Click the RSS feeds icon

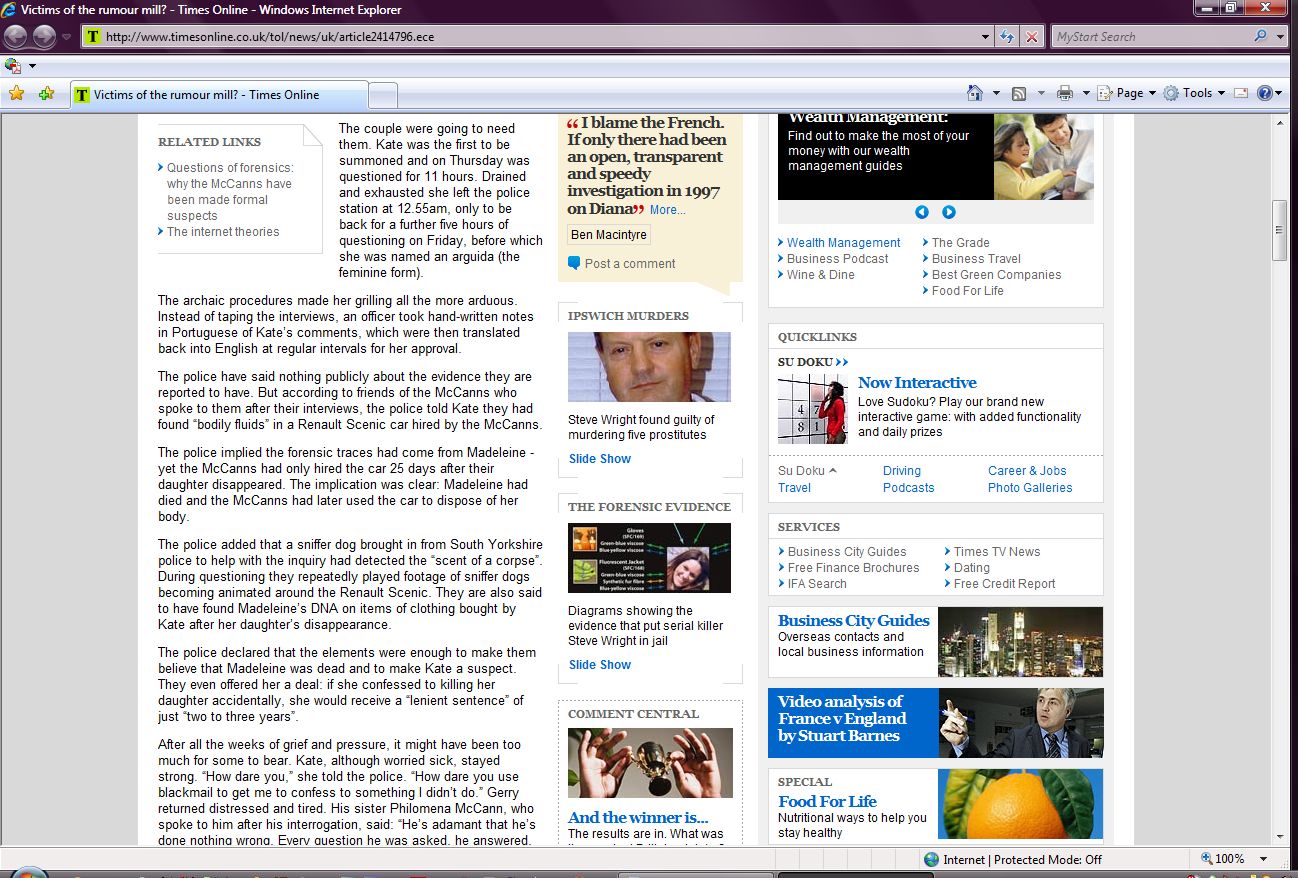[1019, 93]
